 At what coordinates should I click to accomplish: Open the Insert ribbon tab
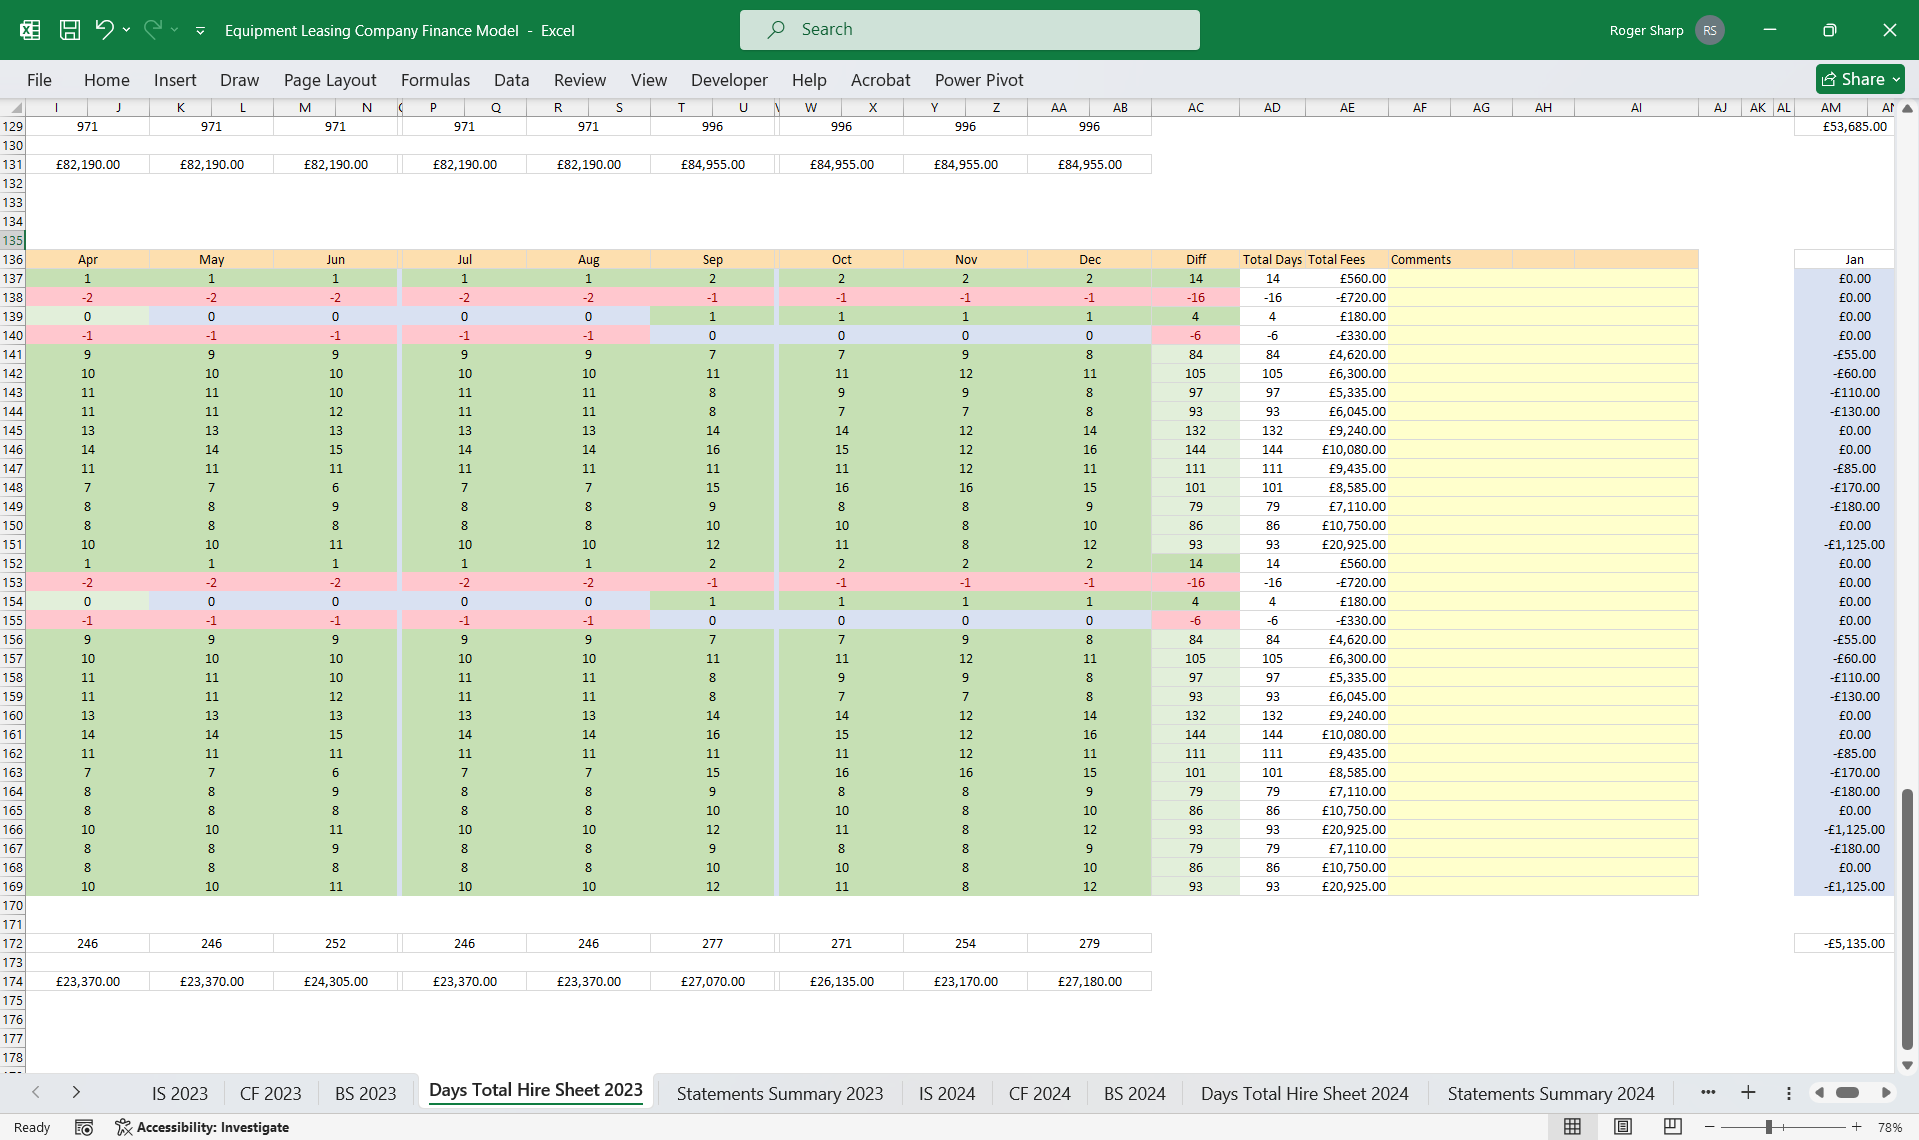point(175,80)
